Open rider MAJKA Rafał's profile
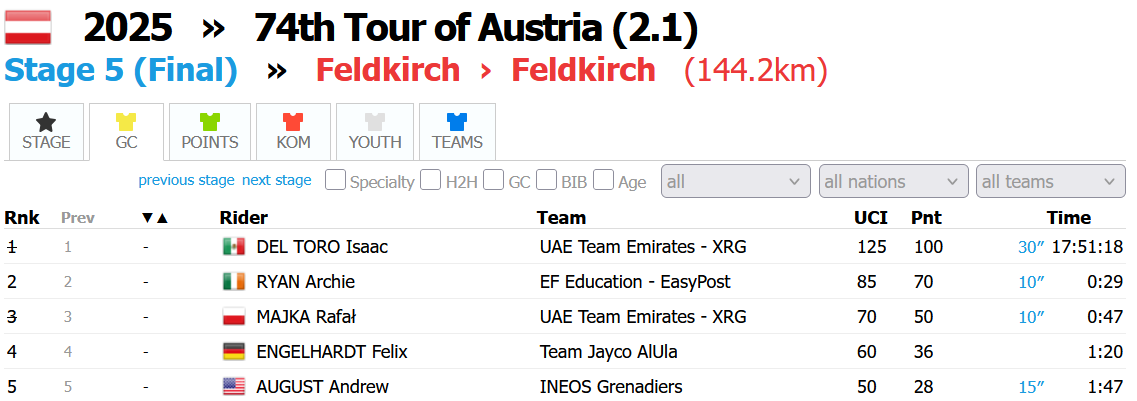1137x401 pixels. pyautogui.click(x=306, y=317)
